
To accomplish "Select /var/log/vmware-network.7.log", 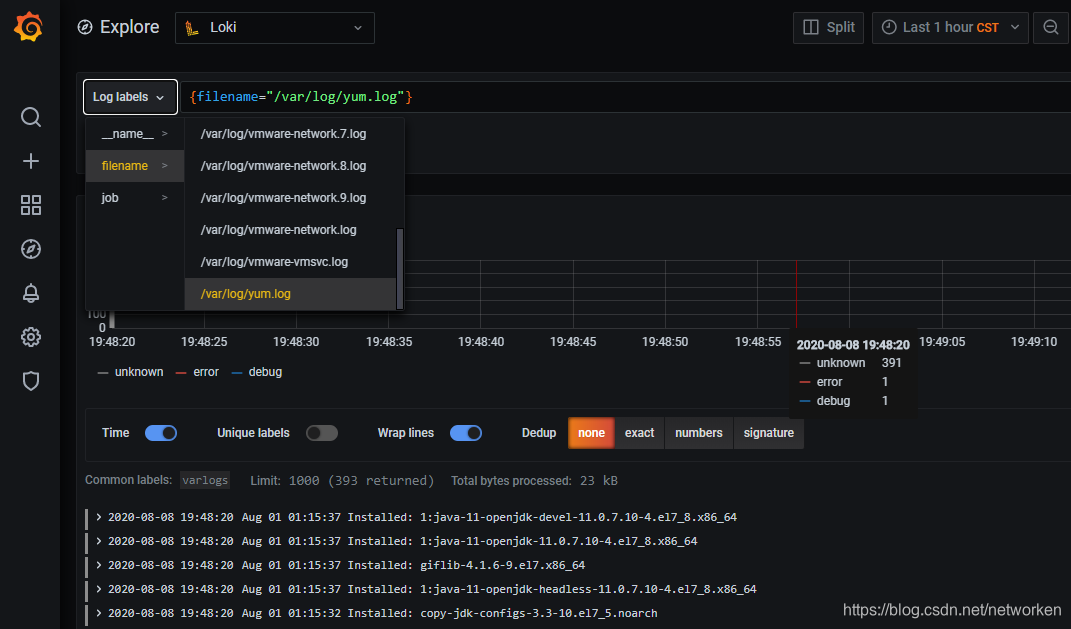I will (x=290, y=134).
